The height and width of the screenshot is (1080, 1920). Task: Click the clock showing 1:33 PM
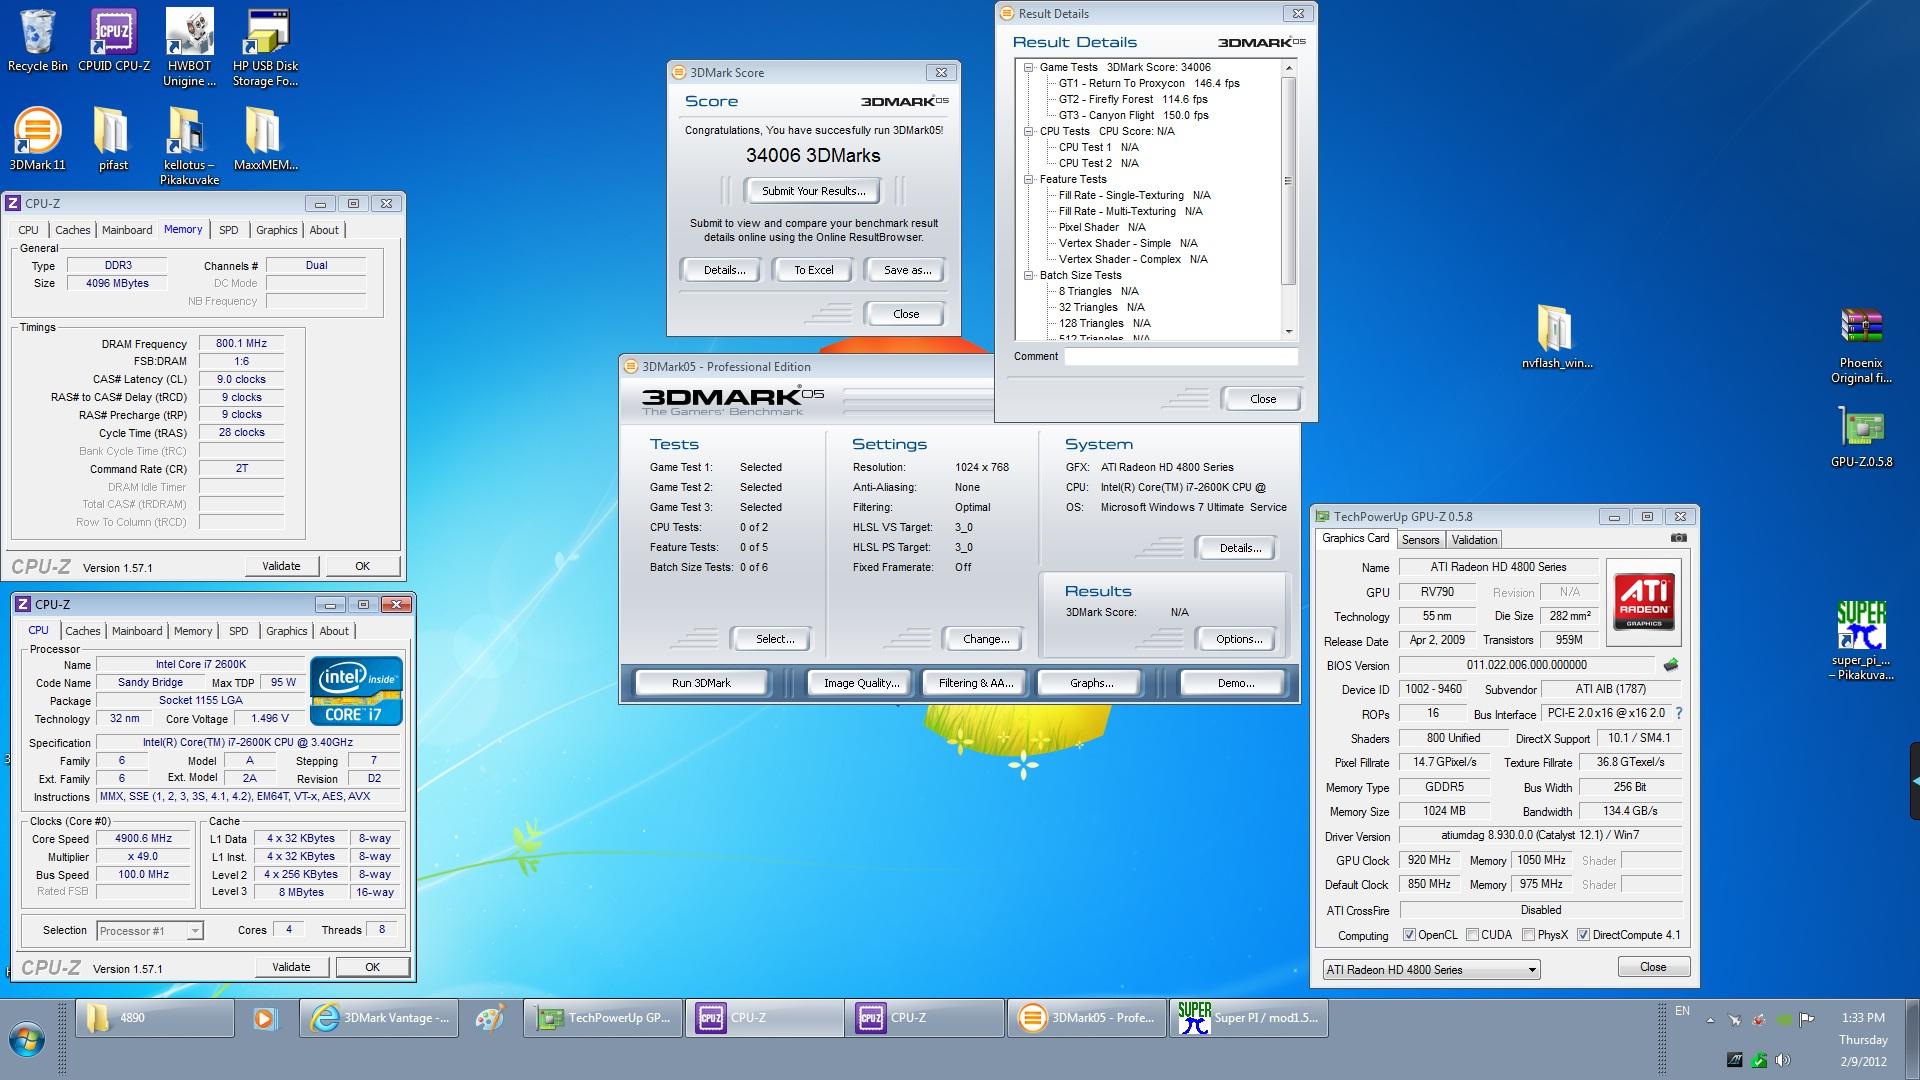click(1863, 1018)
